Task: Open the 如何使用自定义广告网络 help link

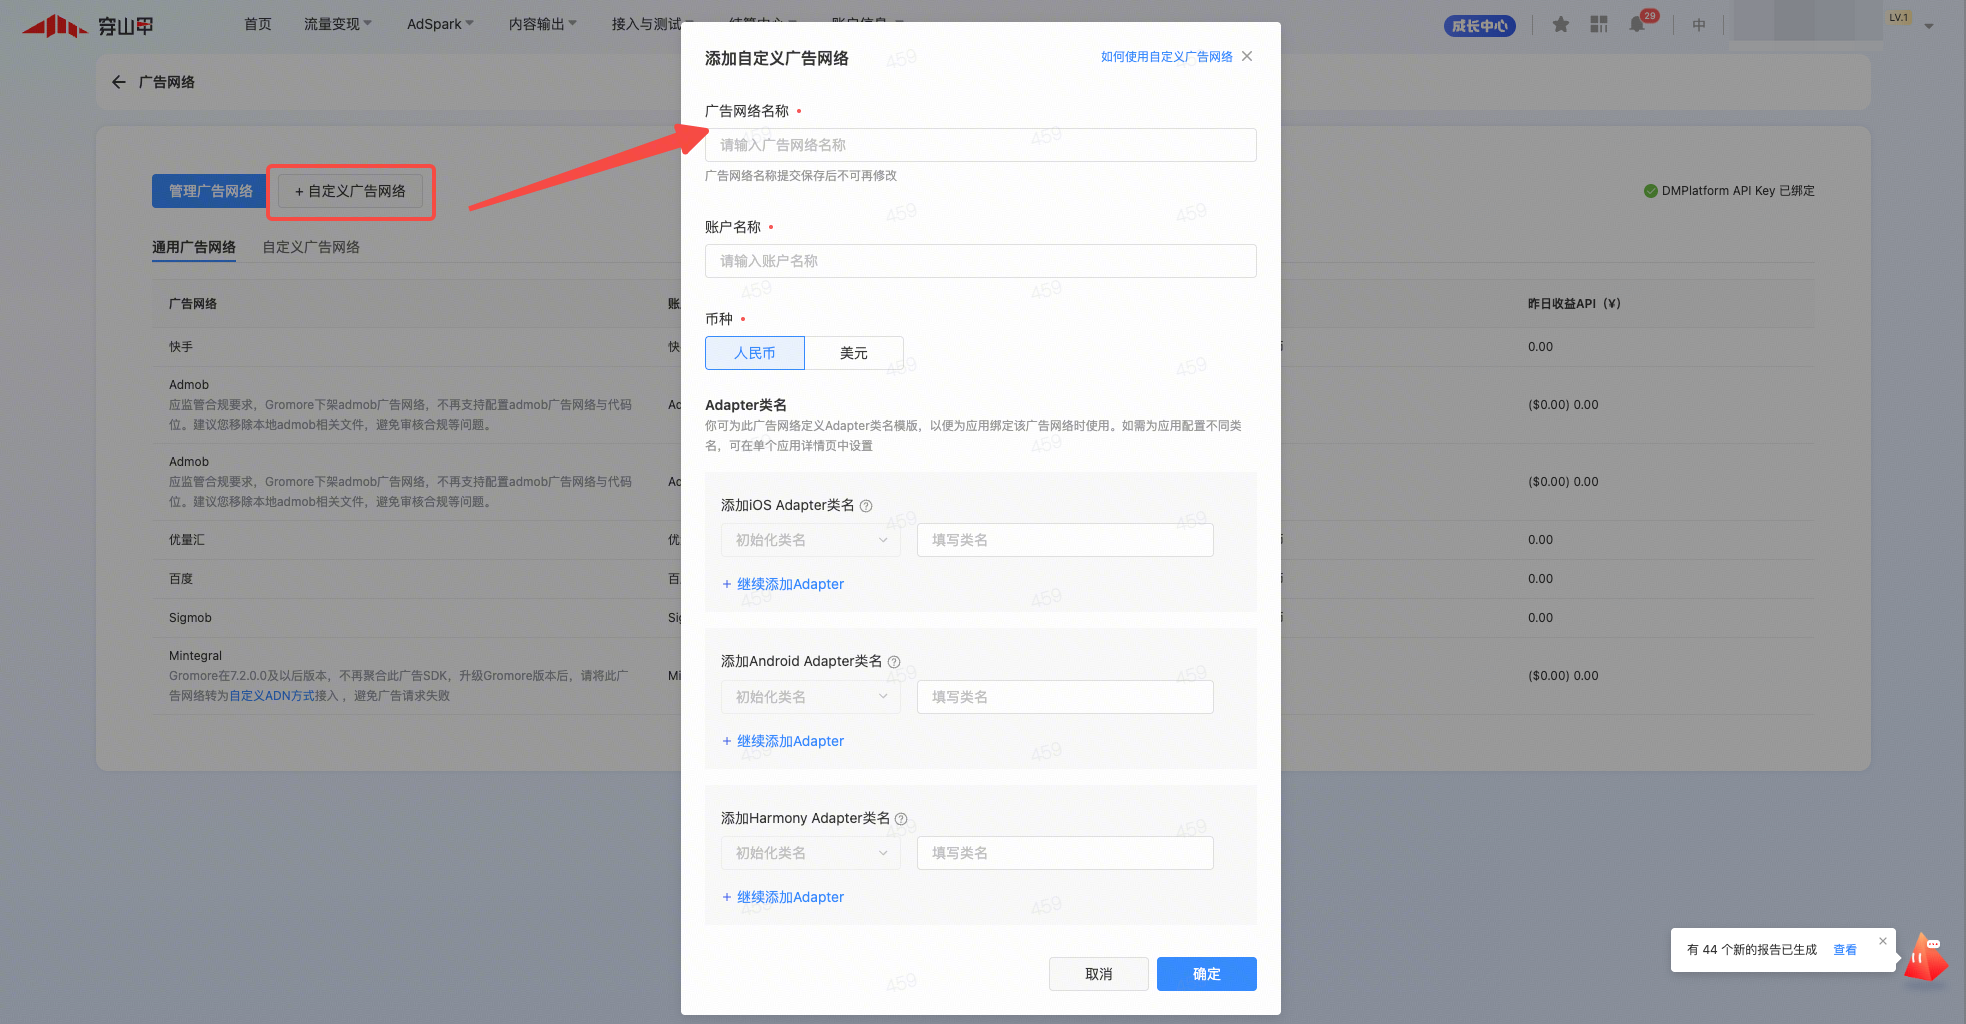Action: tap(1166, 57)
